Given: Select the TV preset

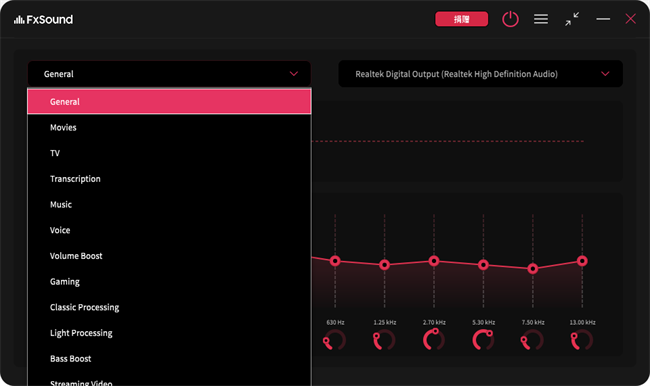Looking at the screenshot, I should tap(169, 153).
